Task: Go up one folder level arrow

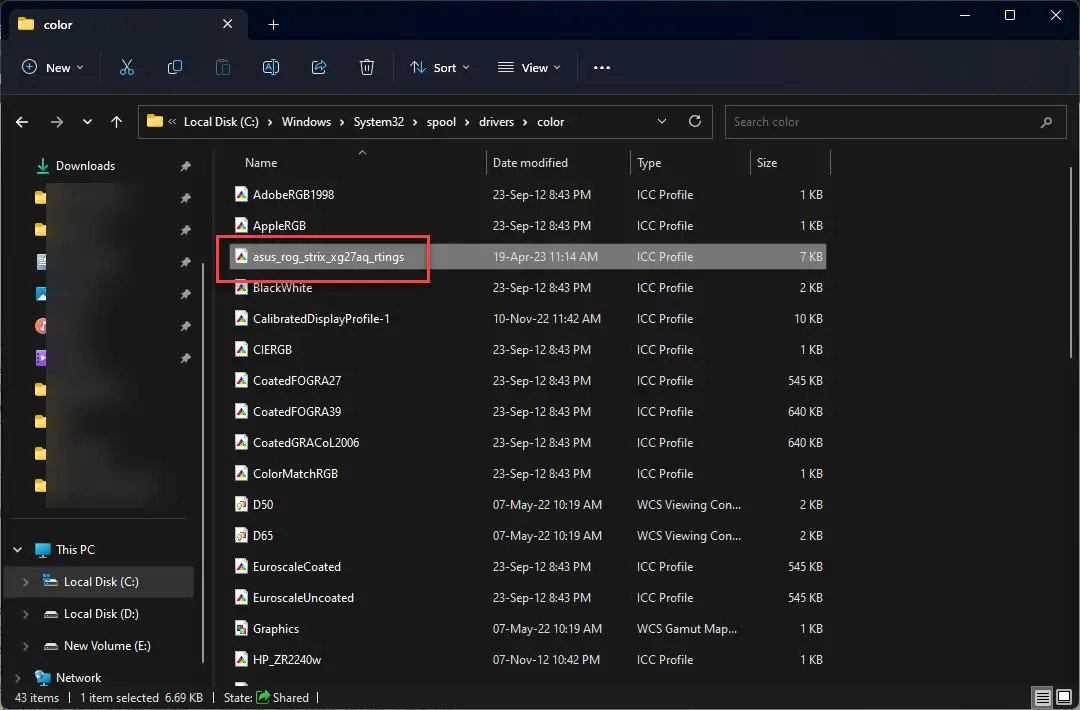Action: point(116,122)
